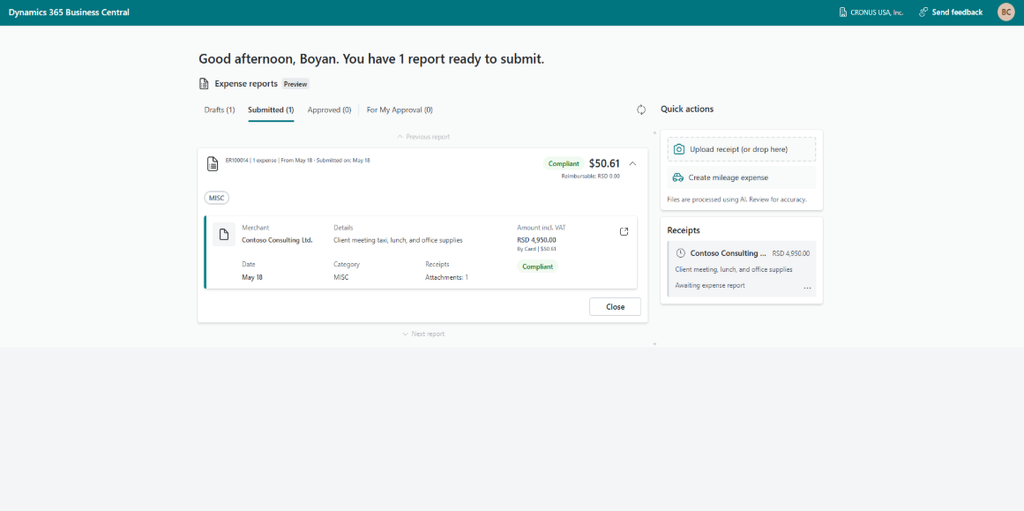Collapse the ER100014 report with the chevron

click(632, 163)
